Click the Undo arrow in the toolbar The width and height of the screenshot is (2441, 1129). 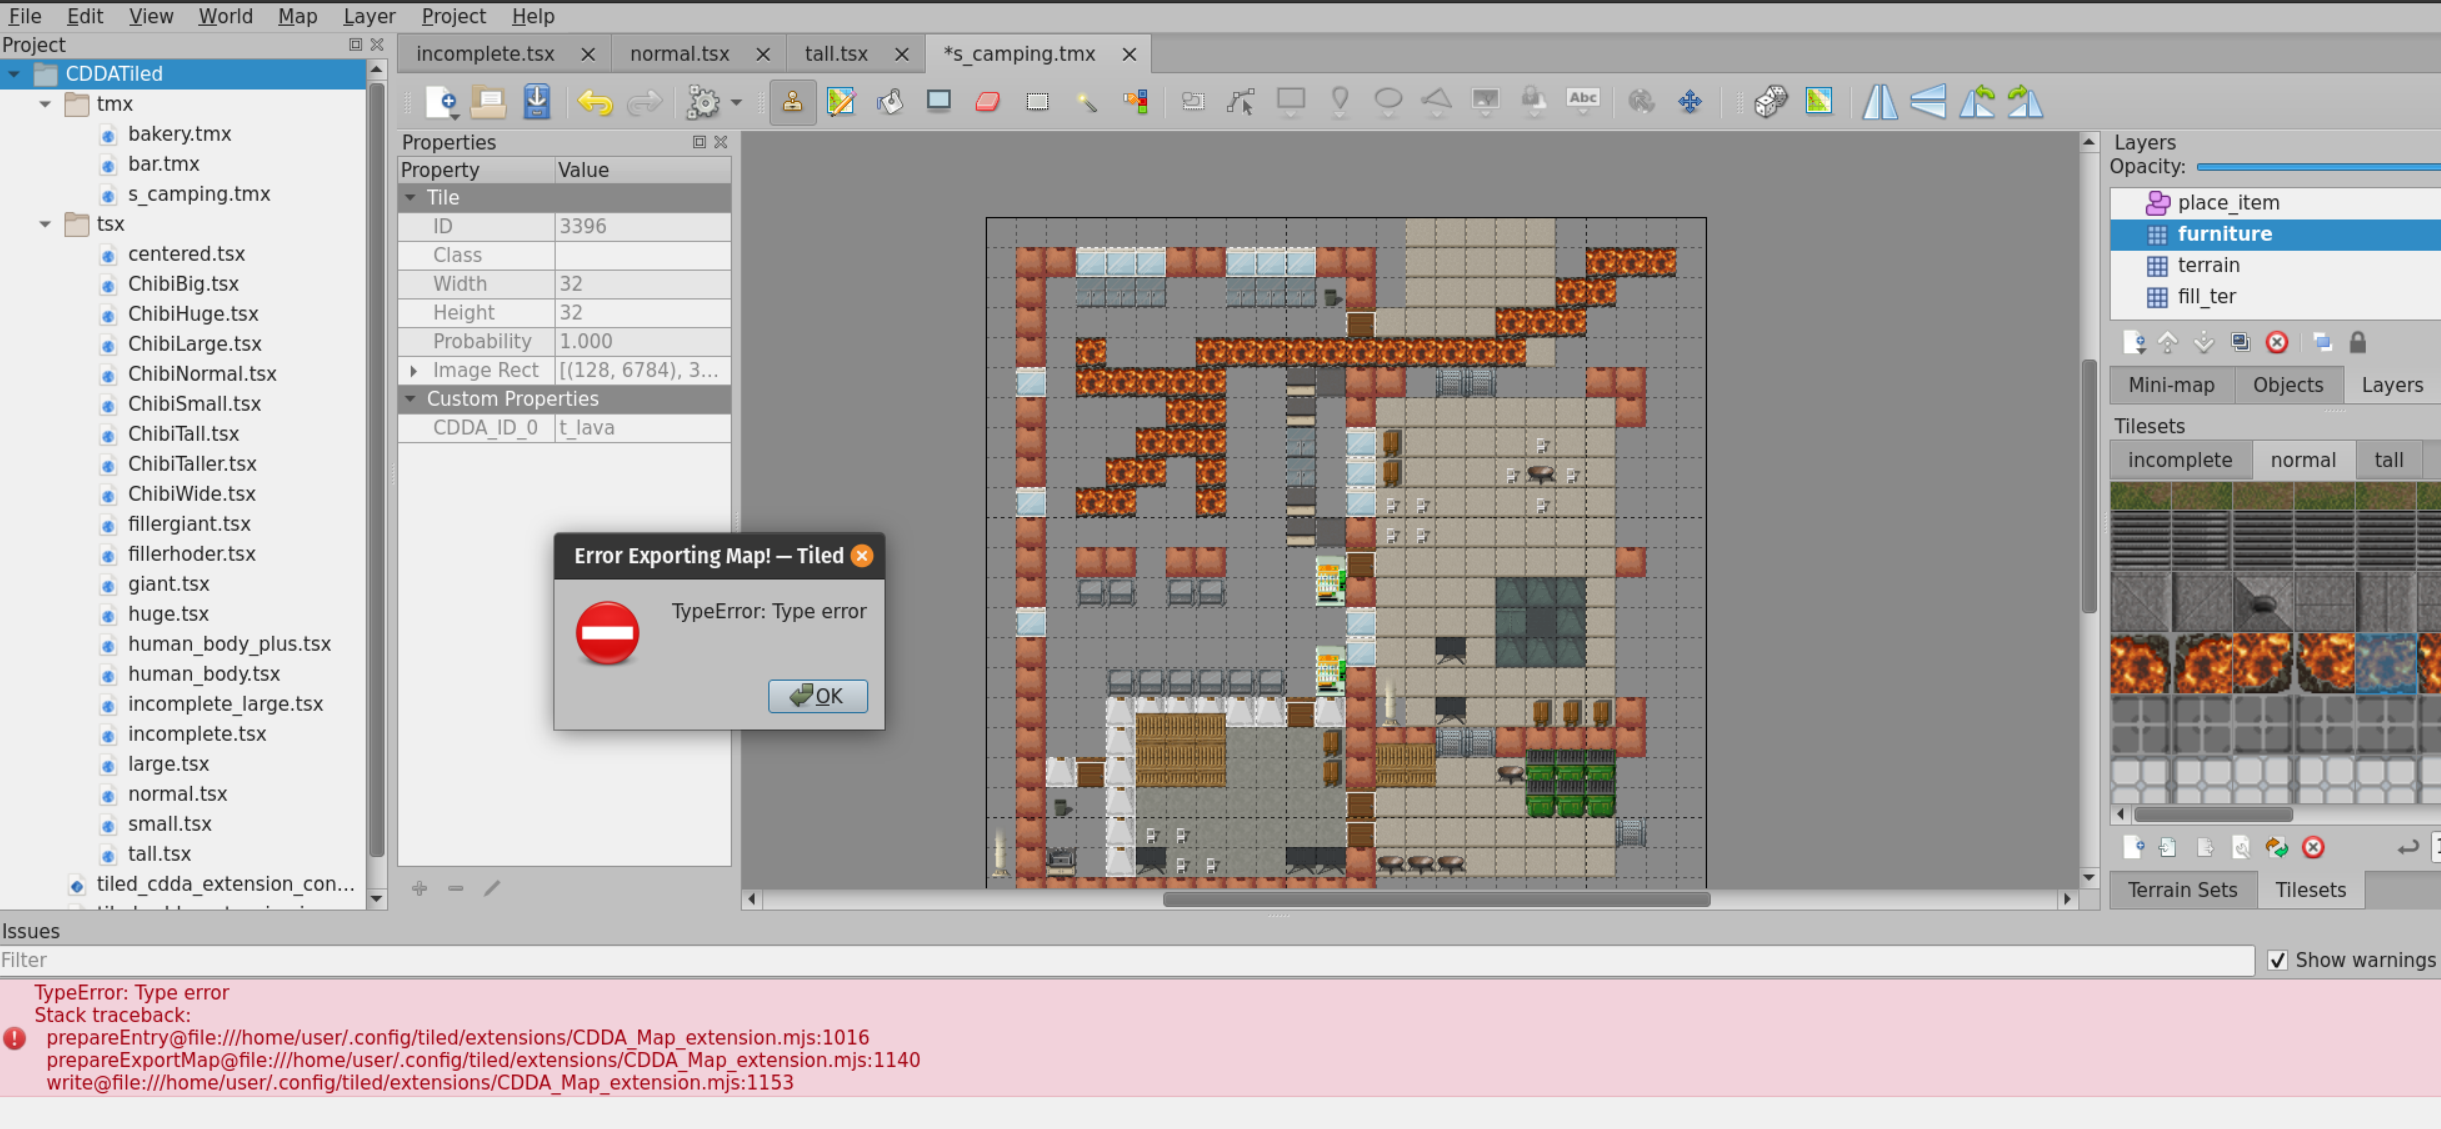click(x=596, y=101)
